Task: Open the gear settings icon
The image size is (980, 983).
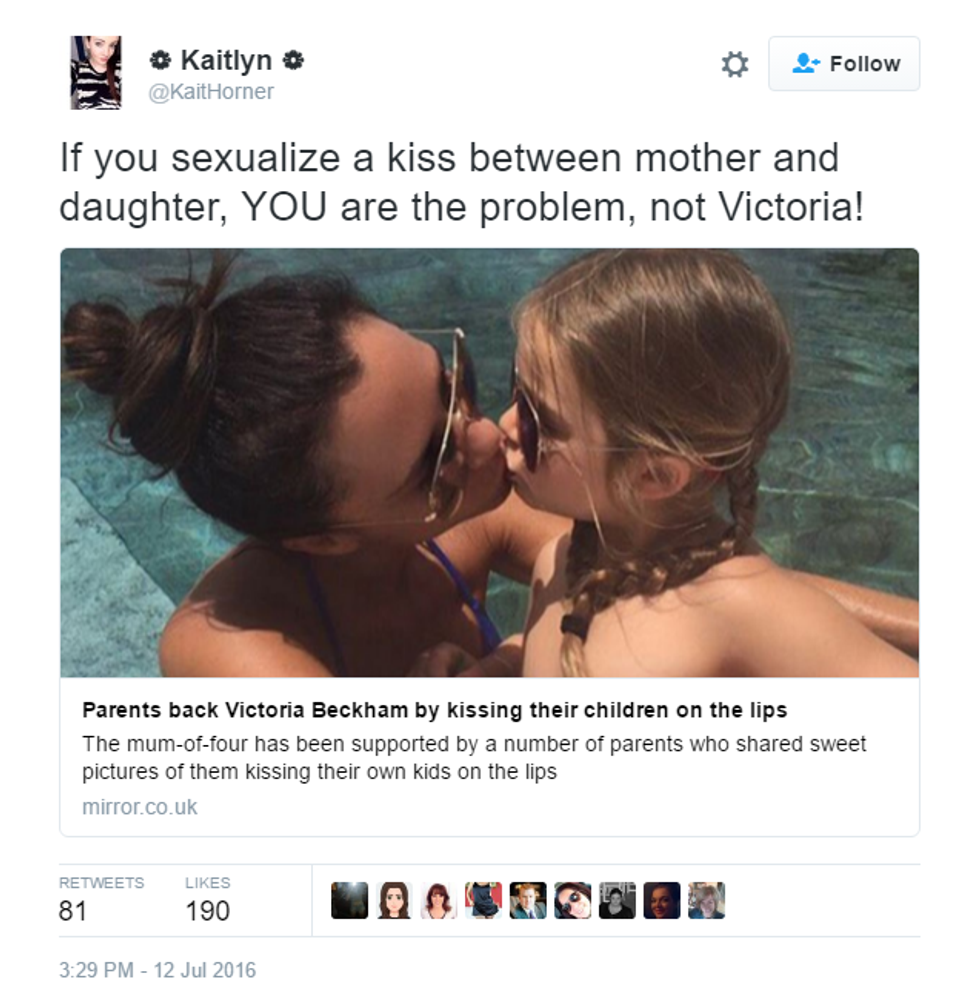Action: pyautogui.click(x=734, y=64)
